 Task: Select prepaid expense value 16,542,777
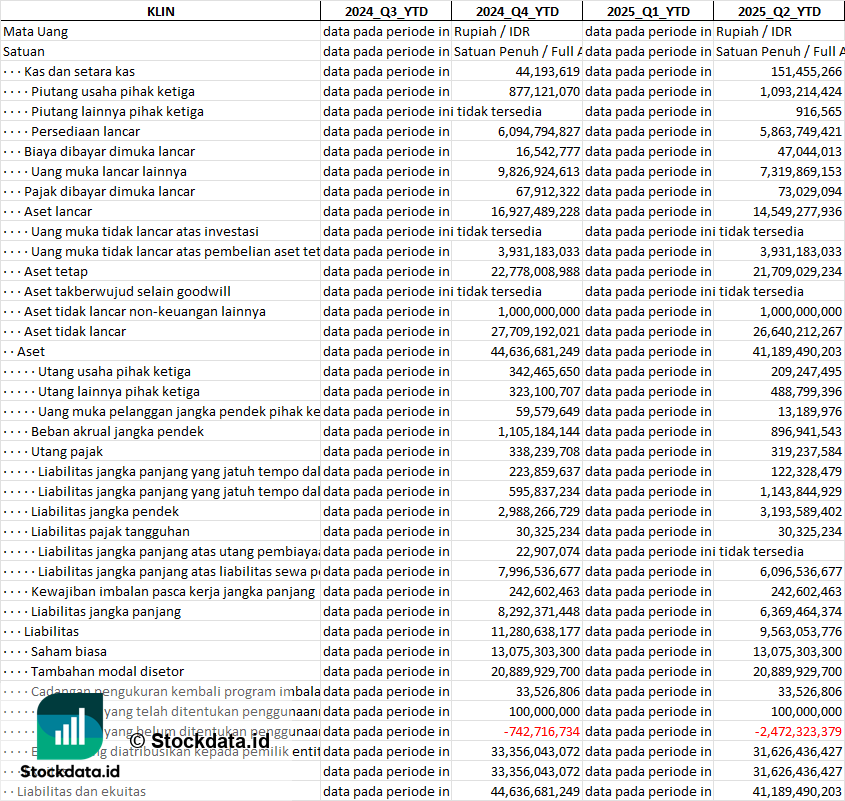(x=548, y=151)
